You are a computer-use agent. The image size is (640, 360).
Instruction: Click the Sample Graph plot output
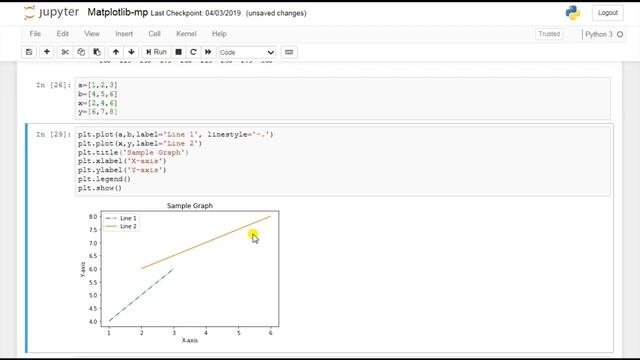click(180, 273)
